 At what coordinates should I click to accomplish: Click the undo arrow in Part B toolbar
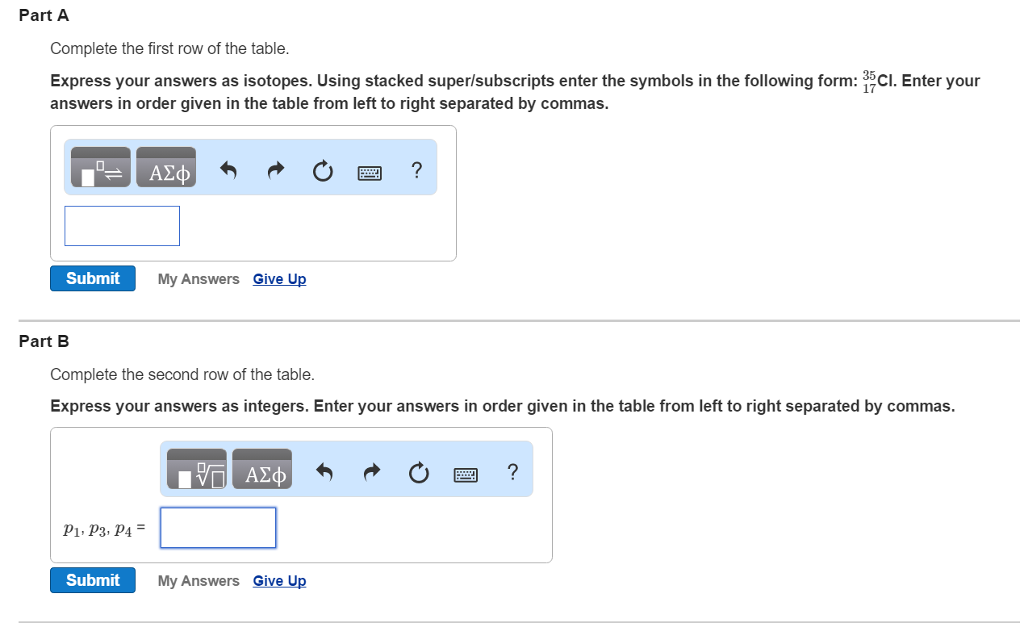coord(324,471)
